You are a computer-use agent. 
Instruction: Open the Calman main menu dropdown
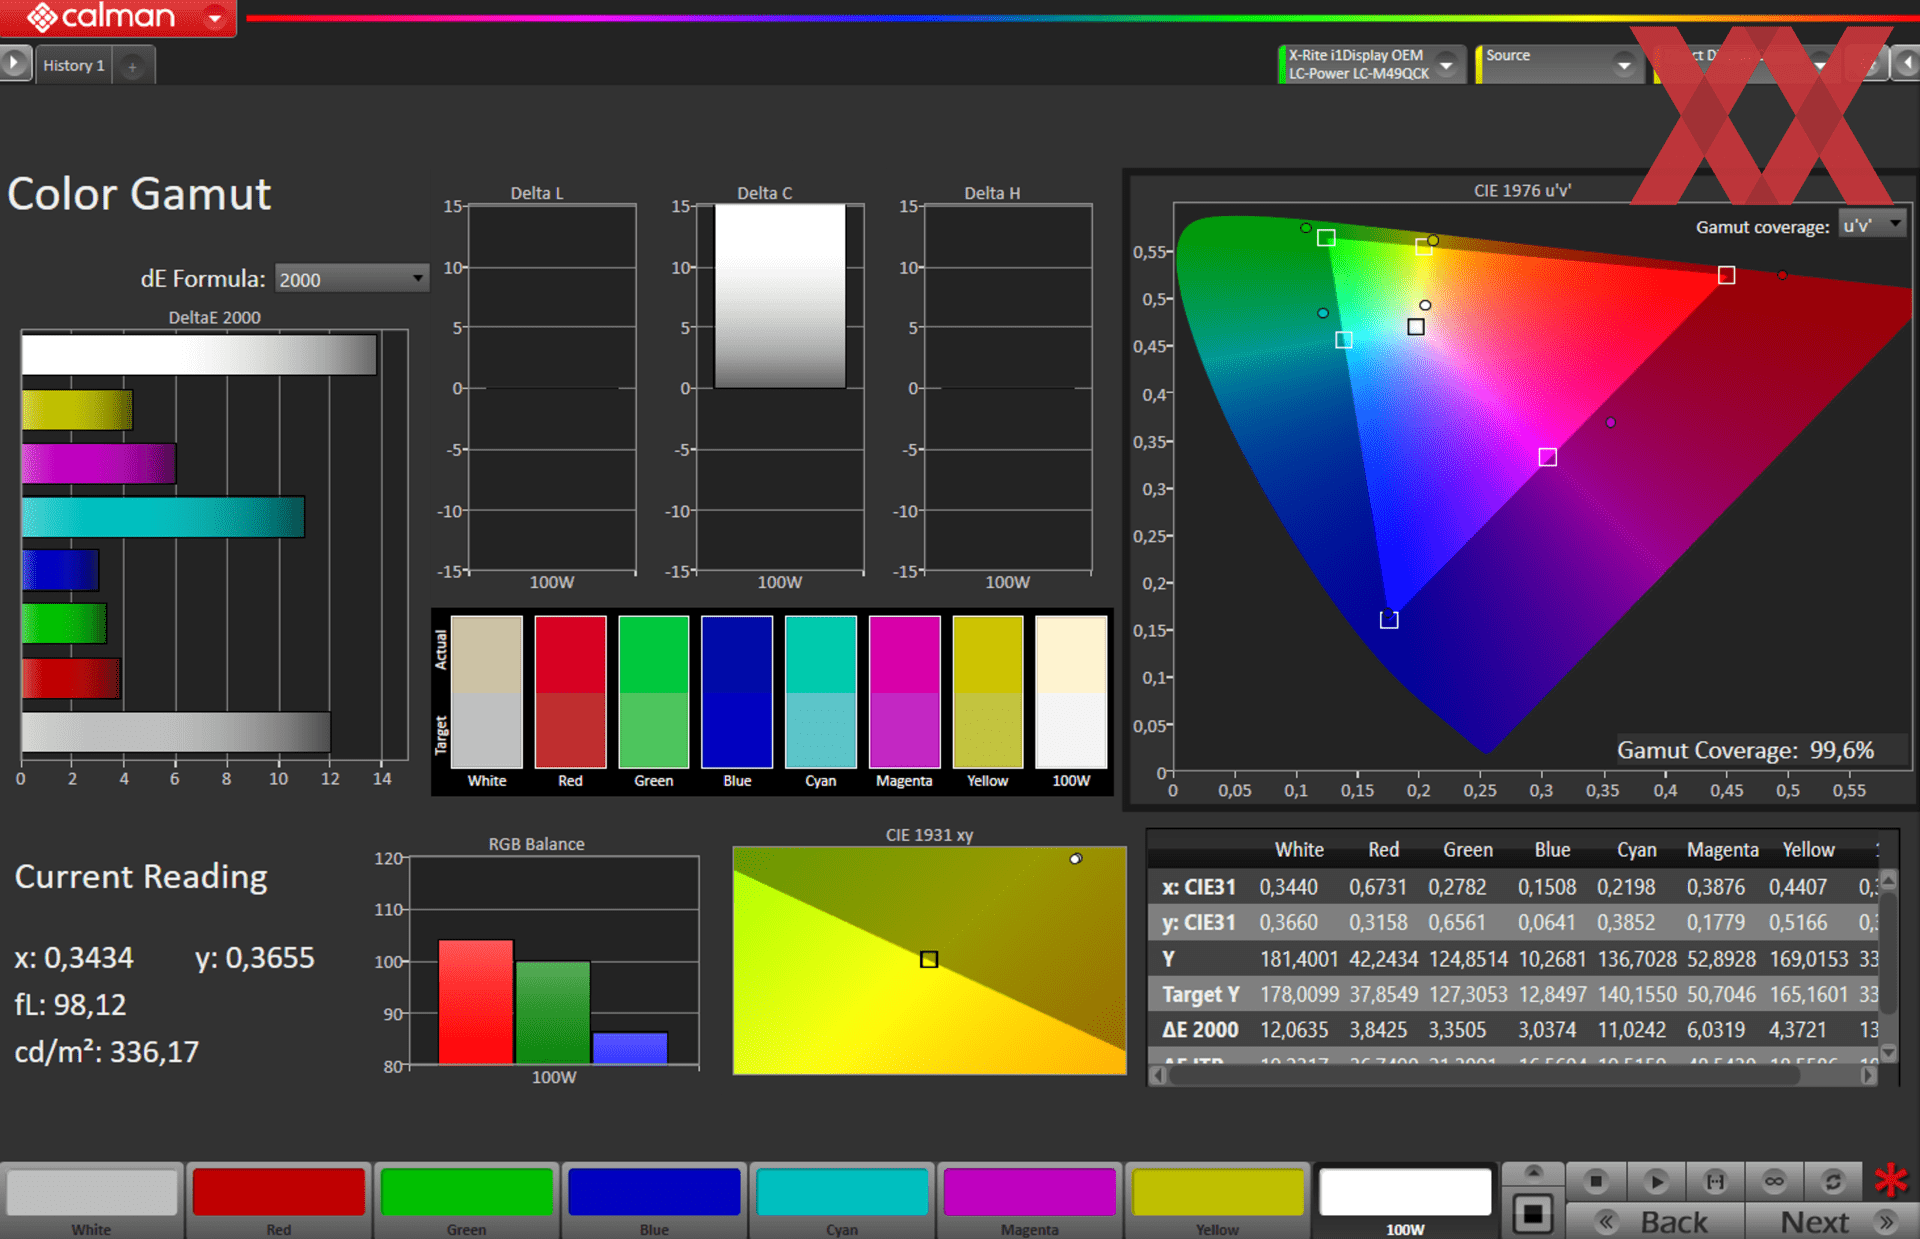(x=214, y=18)
